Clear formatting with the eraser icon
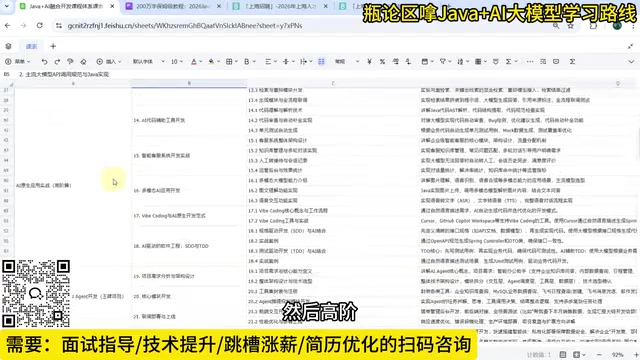Screen dimensions: 640x360 pos(83,62)
